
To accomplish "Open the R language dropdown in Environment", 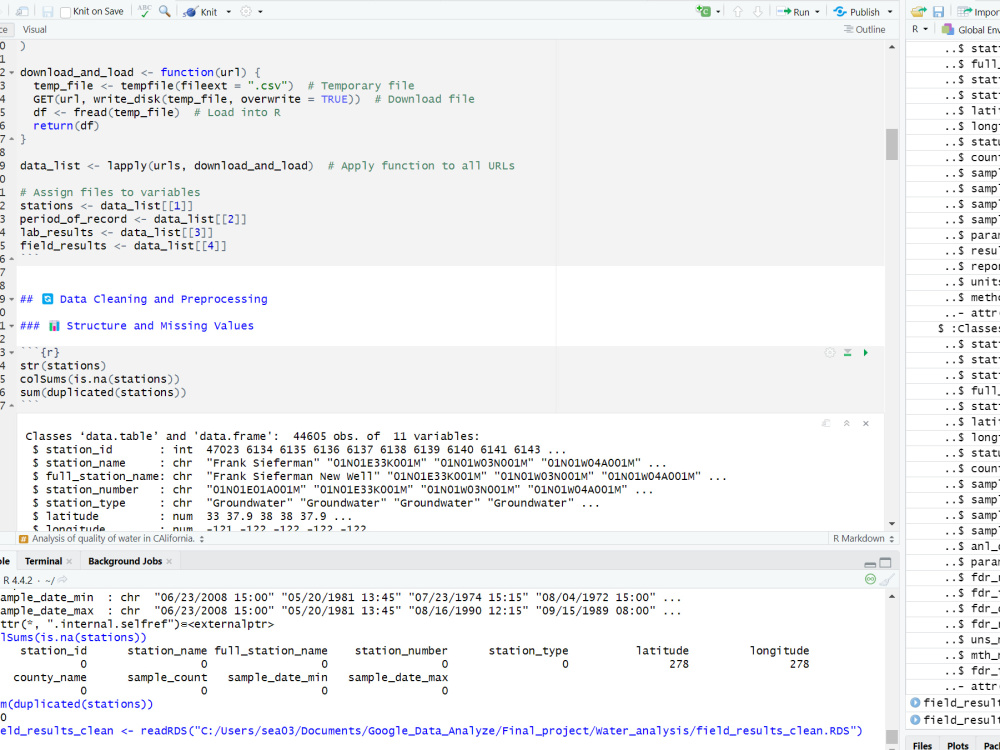I will point(920,29).
